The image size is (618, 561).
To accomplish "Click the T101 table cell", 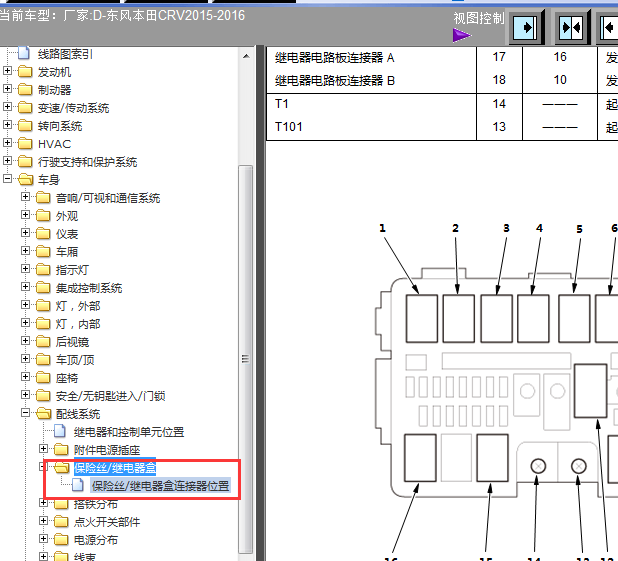I will click(x=289, y=127).
